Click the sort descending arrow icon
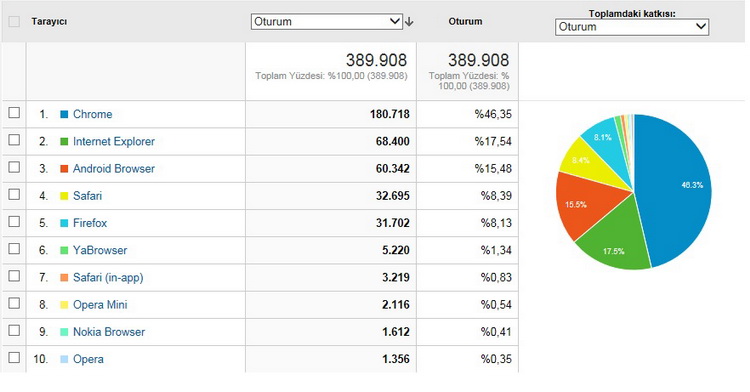The image size is (750, 392). tap(409, 22)
